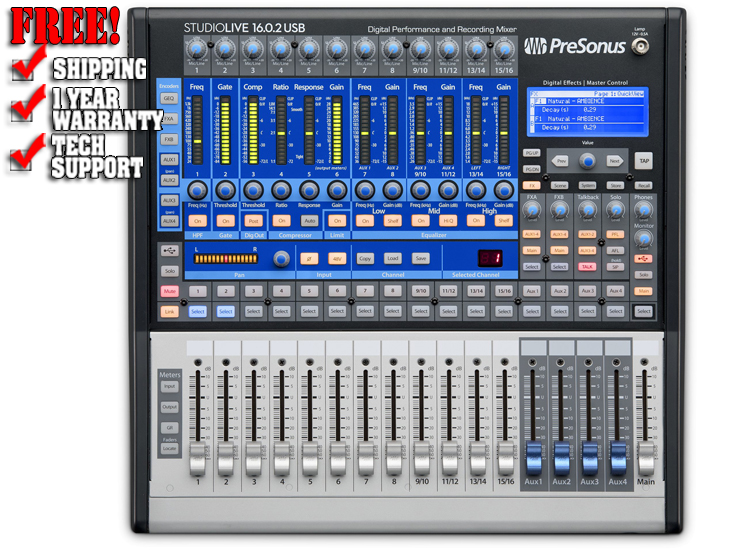Viewport: 750px width, 550px height.
Task: Toggle the orange Link button
Action: [x=169, y=311]
